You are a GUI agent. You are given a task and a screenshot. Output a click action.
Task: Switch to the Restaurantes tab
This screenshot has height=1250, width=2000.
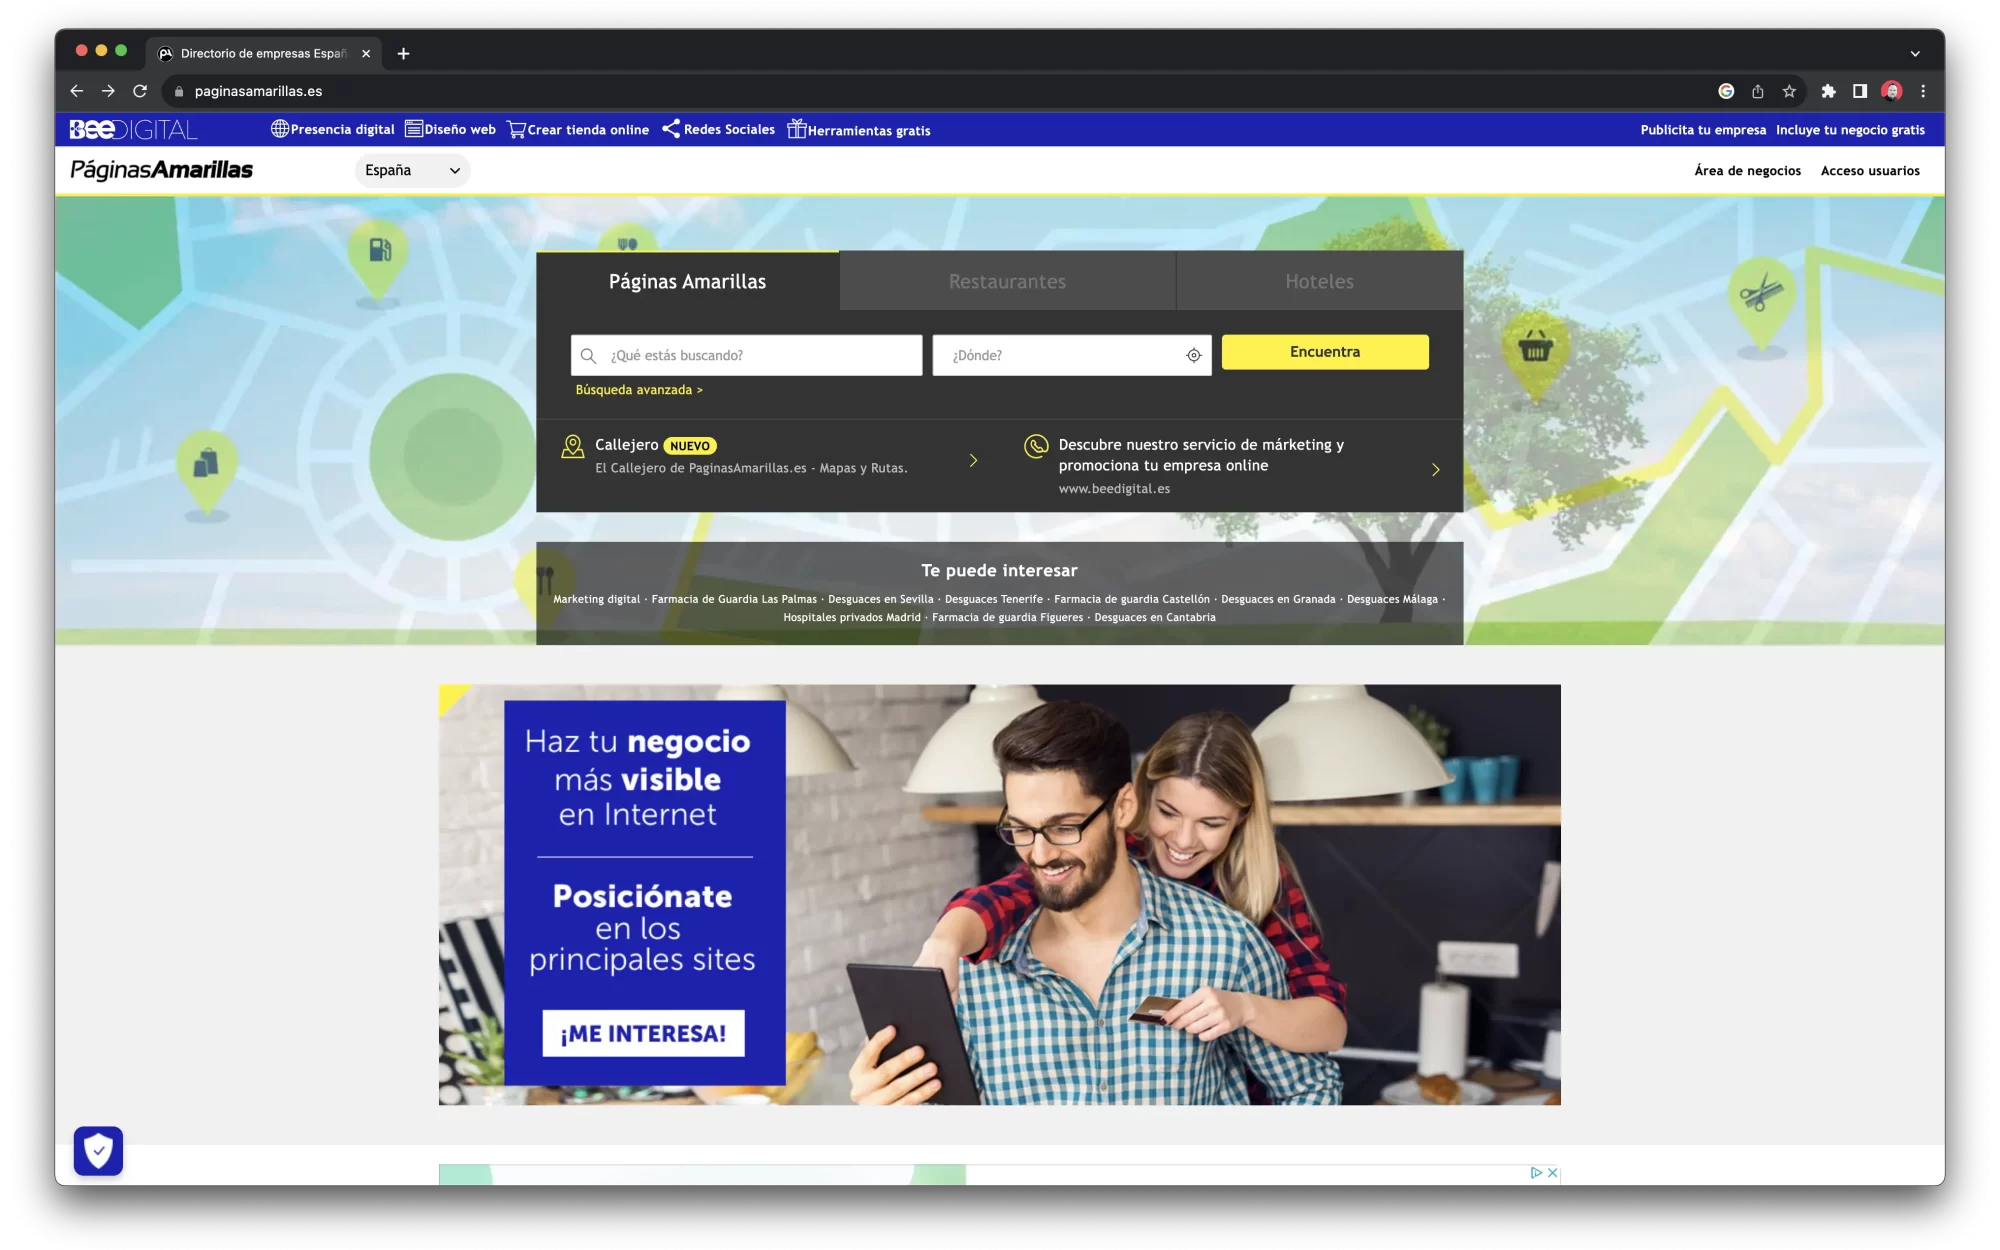(x=1007, y=281)
